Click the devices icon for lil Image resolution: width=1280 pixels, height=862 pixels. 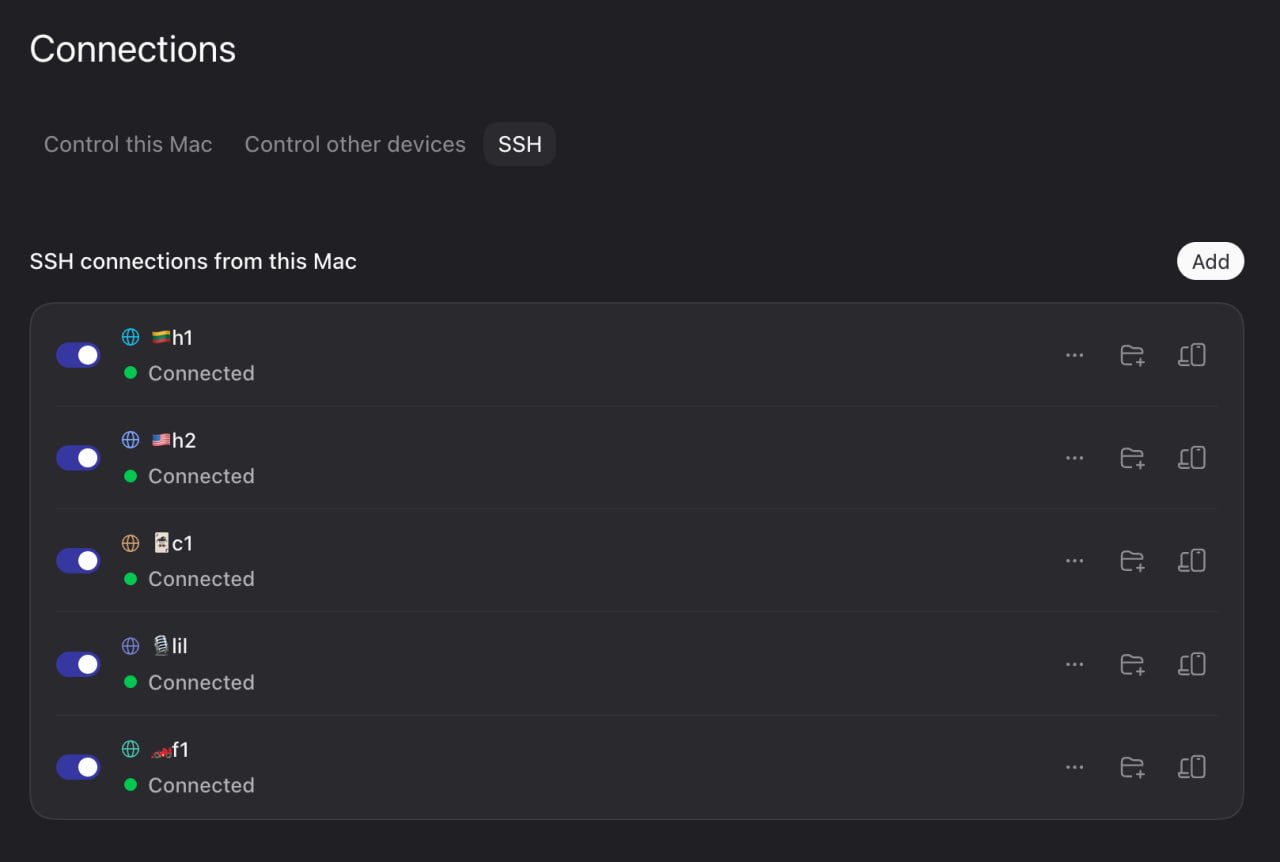[x=1192, y=664]
